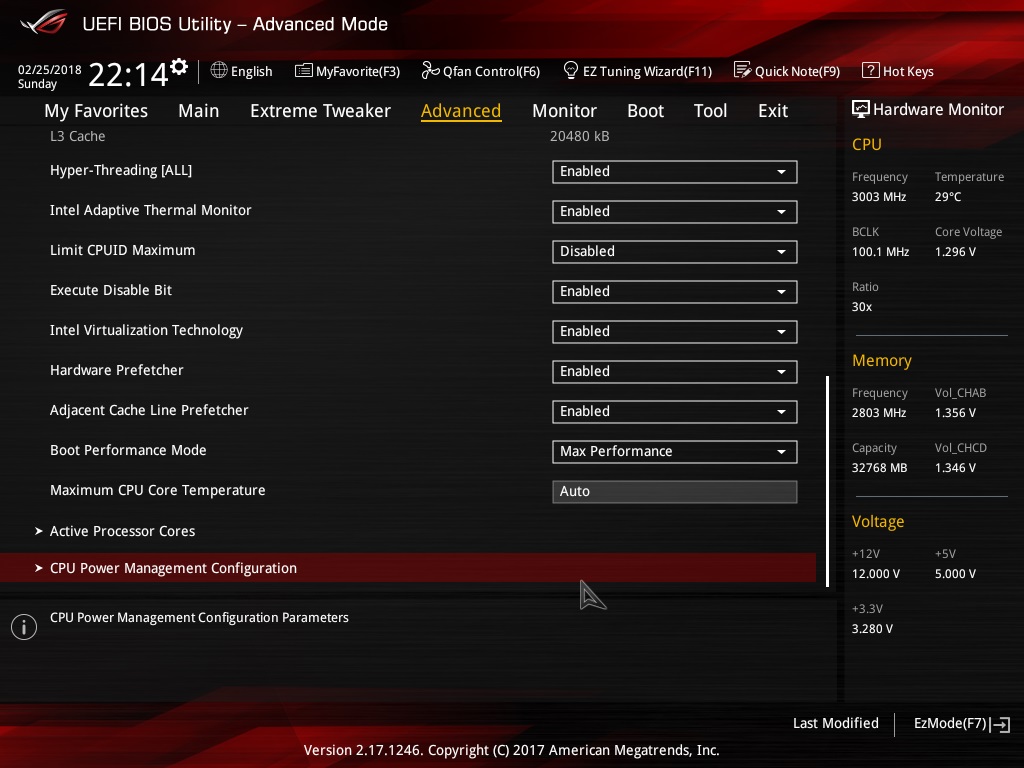1024x768 pixels.
Task: Click the 22:14 clock display
Action: 128,74
